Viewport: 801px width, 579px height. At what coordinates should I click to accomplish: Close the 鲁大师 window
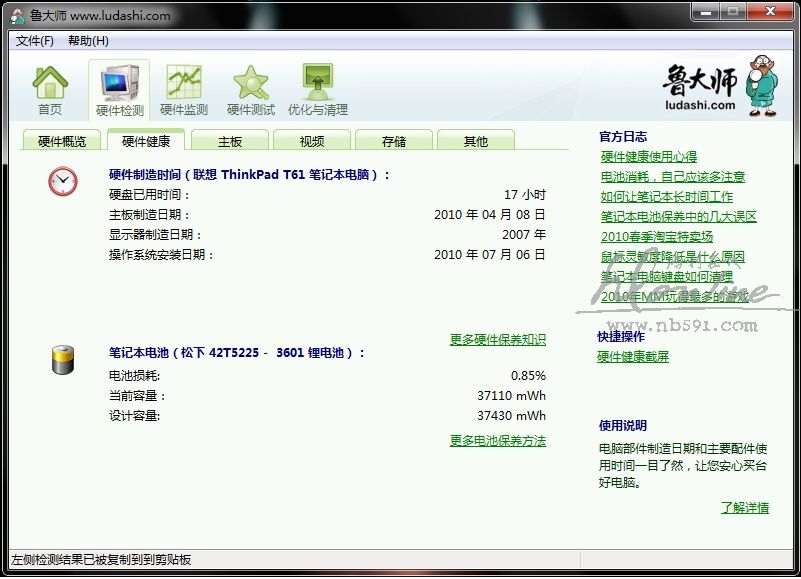point(770,12)
